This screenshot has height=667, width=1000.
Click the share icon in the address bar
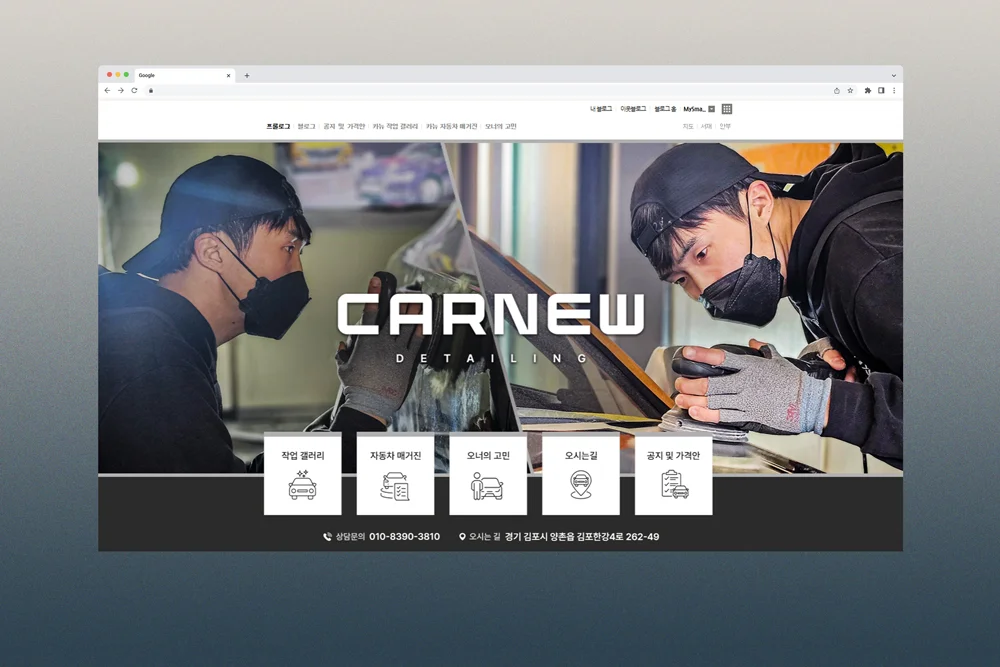pos(837,91)
